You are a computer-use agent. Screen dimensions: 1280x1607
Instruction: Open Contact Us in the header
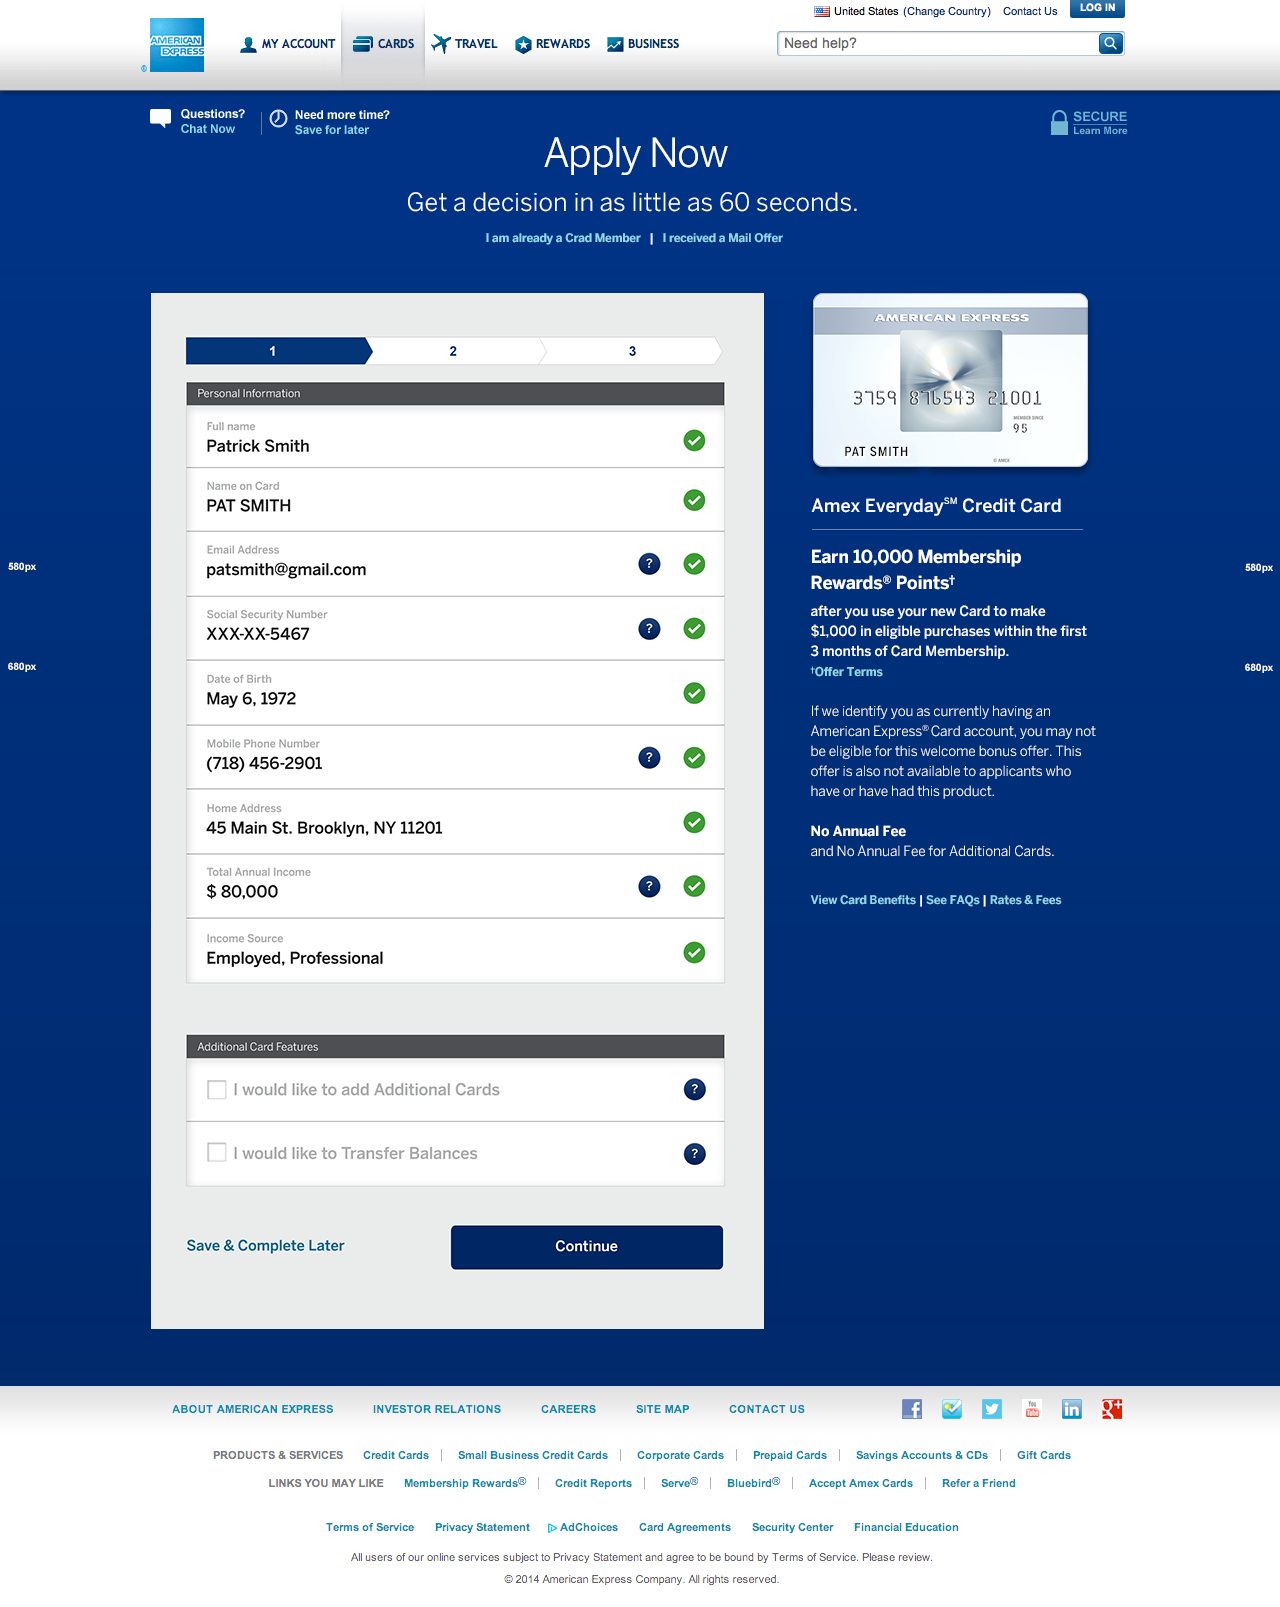click(1030, 12)
